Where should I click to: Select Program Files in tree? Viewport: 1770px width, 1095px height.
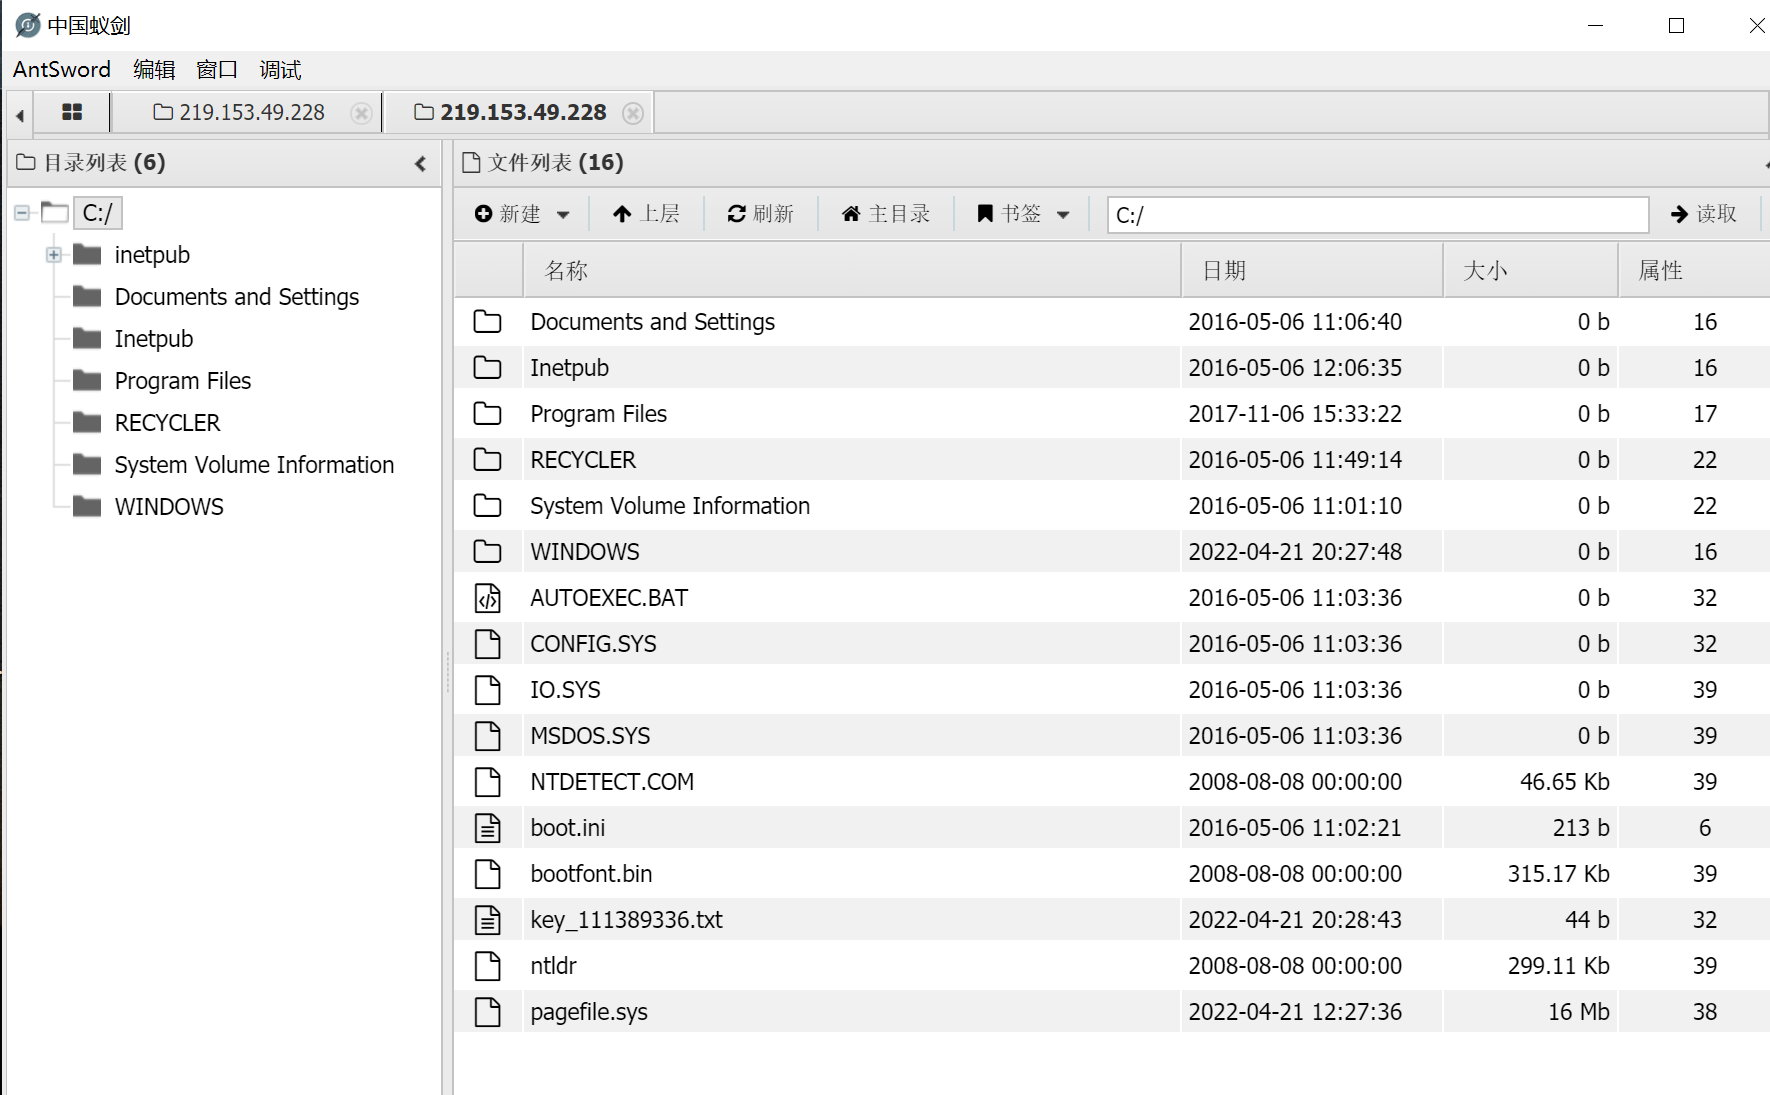183,381
